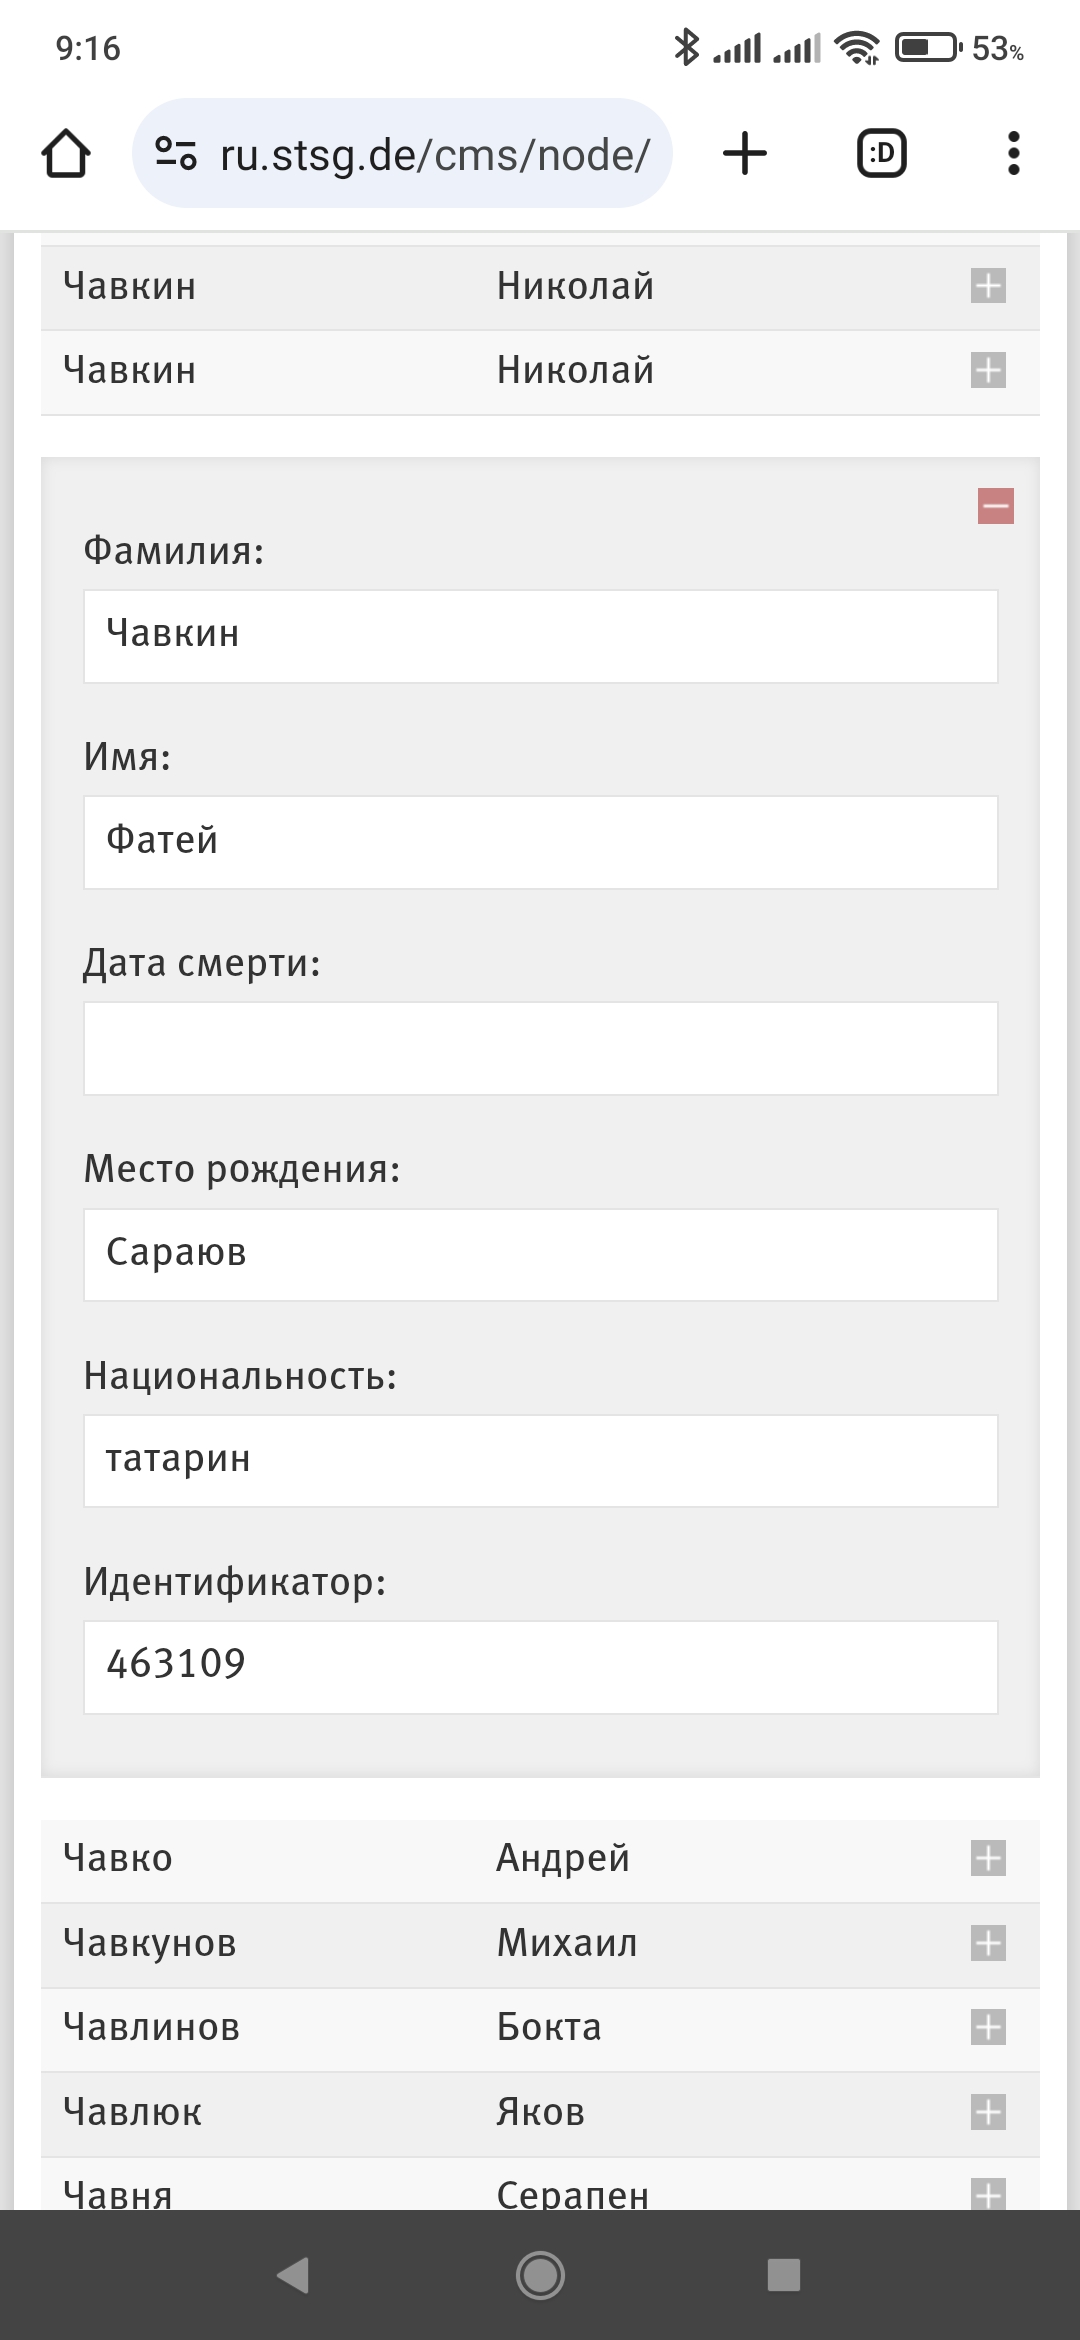Open a new tab with plus icon
Screen dimensions: 1080x2340
pos(745,154)
